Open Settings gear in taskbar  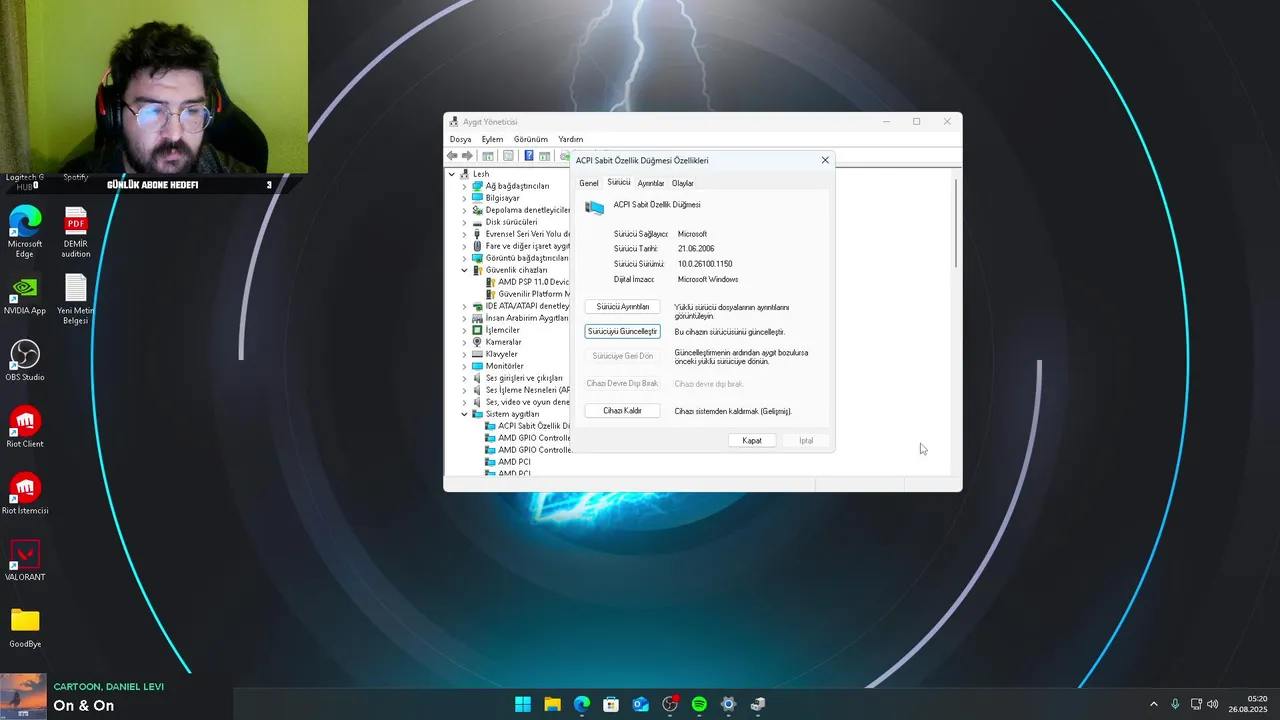728,704
